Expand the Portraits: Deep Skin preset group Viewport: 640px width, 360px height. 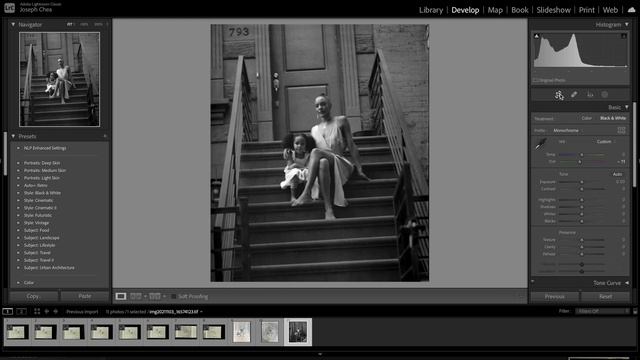point(18,163)
